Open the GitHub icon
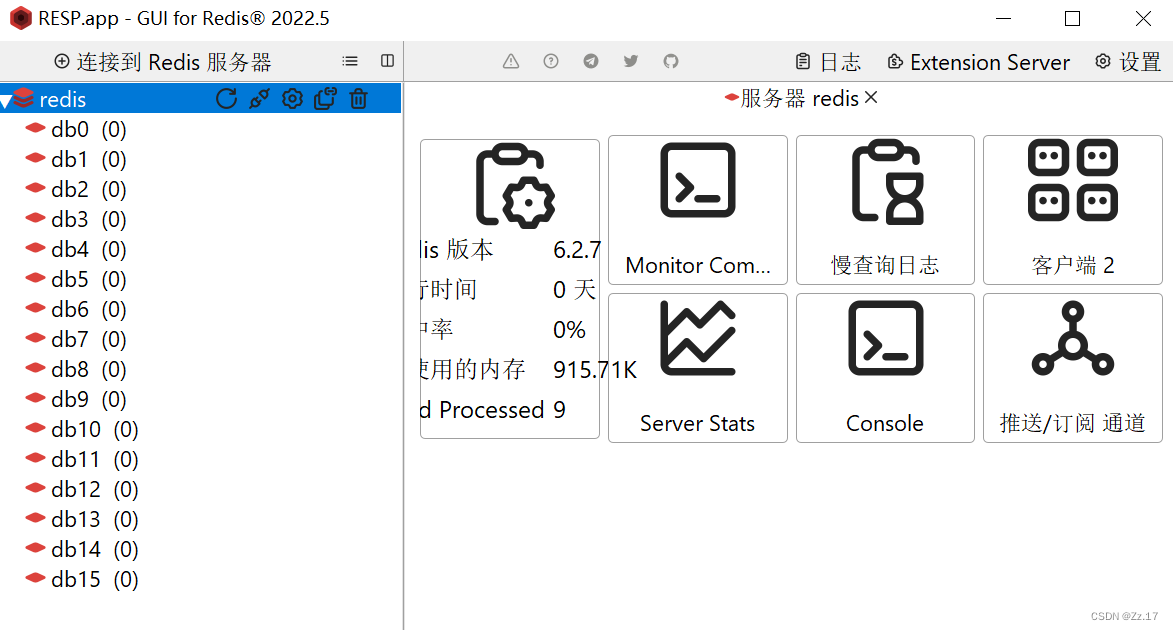Image resolution: width=1173 pixels, height=630 pixels. pyautogui.click(x=671, y=61)
